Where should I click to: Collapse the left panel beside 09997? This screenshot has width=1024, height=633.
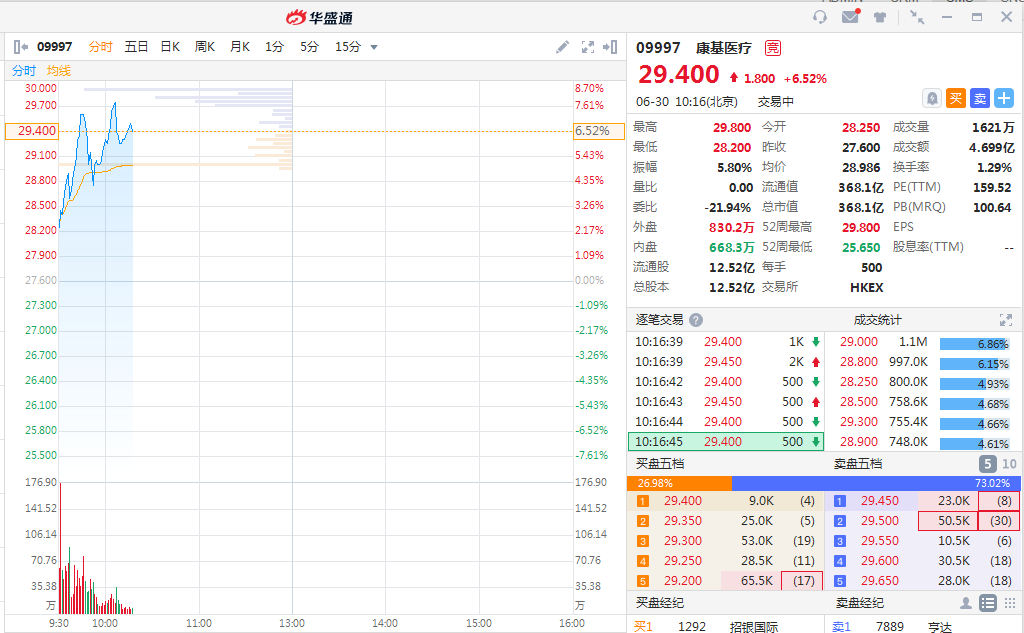point(22,47)
